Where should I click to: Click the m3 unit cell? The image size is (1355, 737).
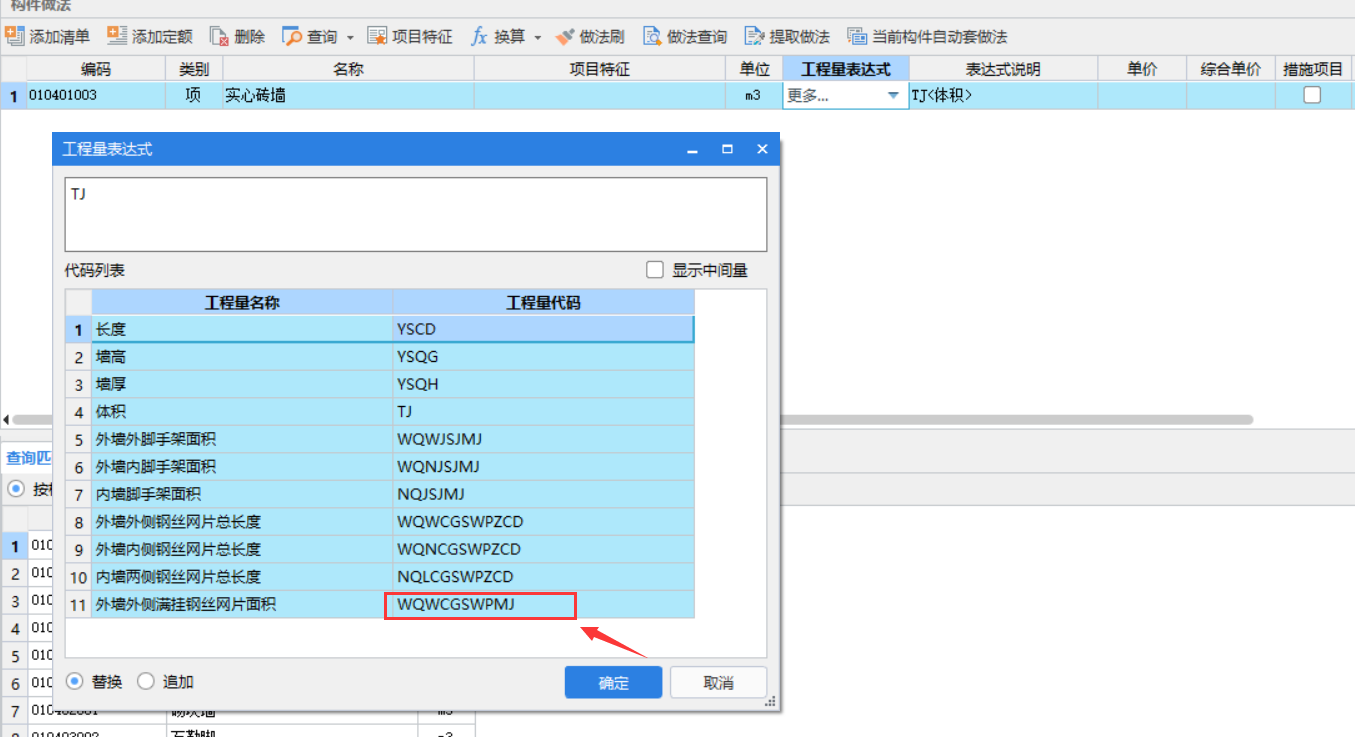754,96
